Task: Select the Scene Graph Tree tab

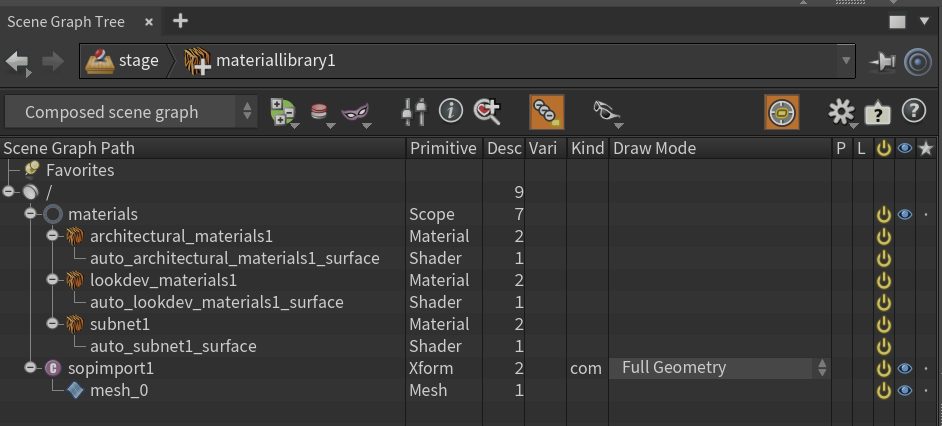Action: [x=66, y=22]
